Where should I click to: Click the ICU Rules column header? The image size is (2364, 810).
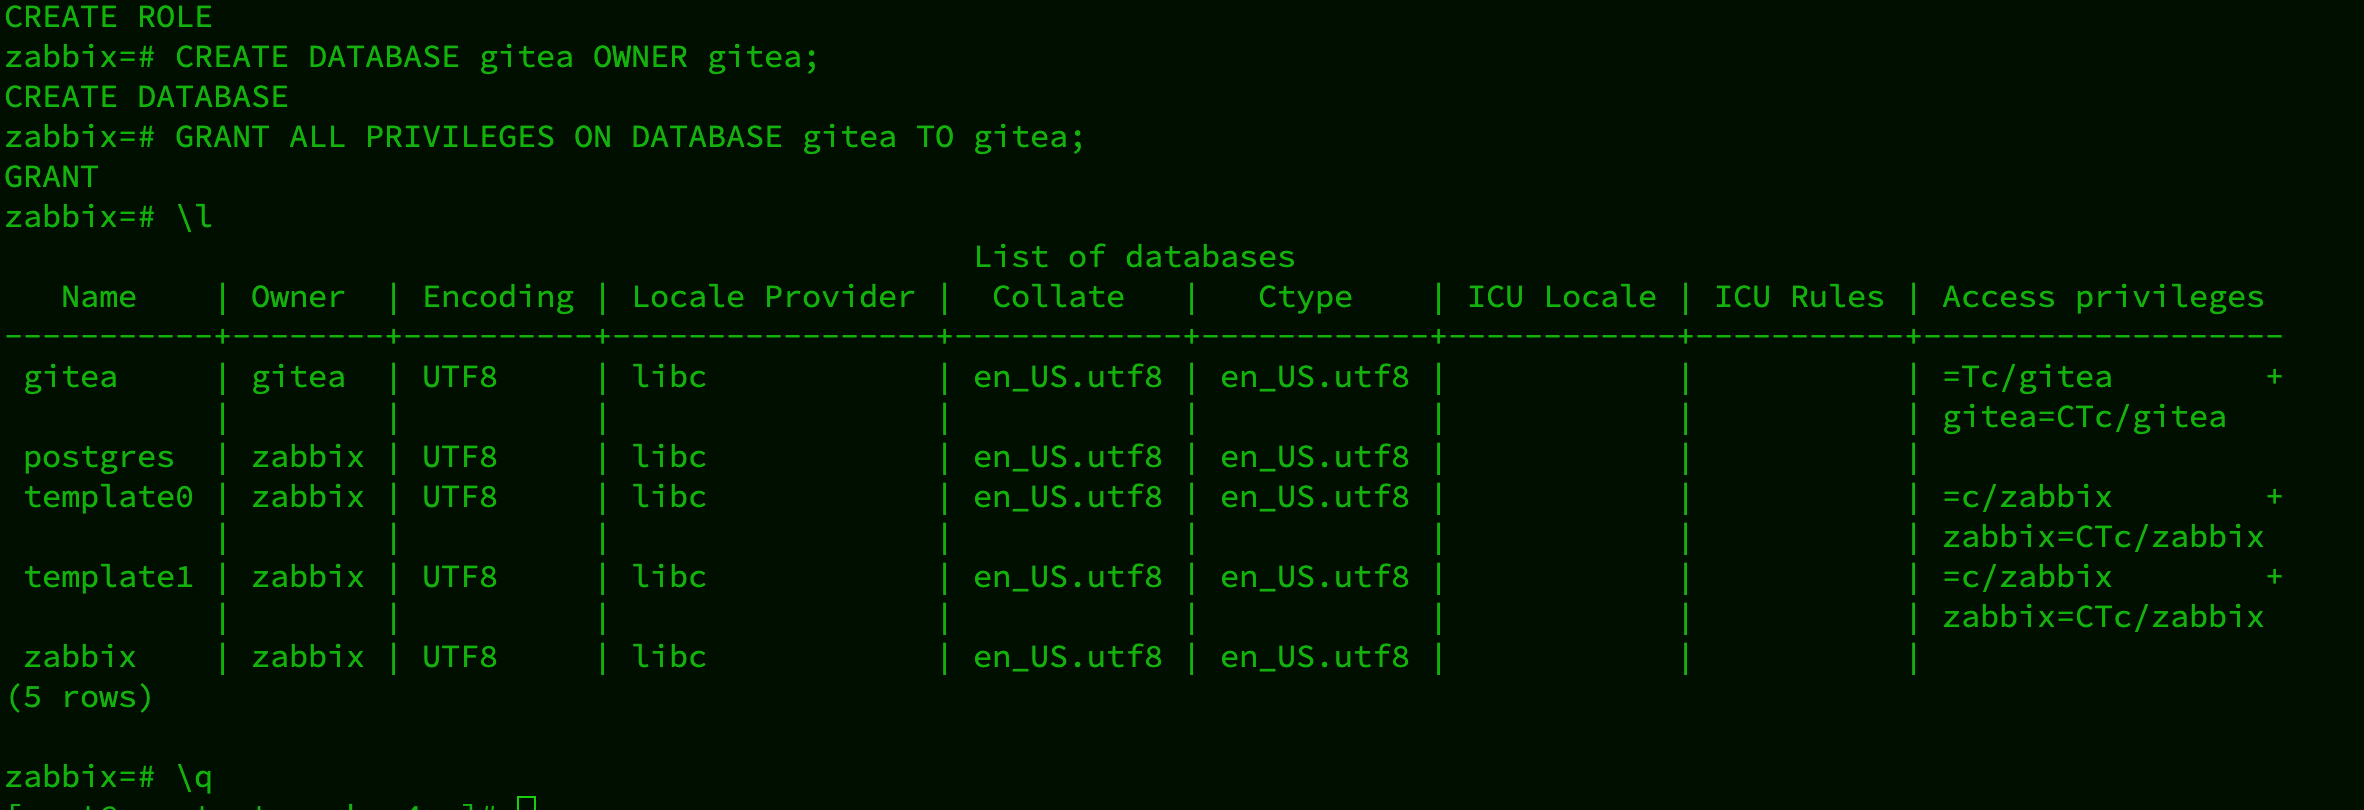(1799, 297)
